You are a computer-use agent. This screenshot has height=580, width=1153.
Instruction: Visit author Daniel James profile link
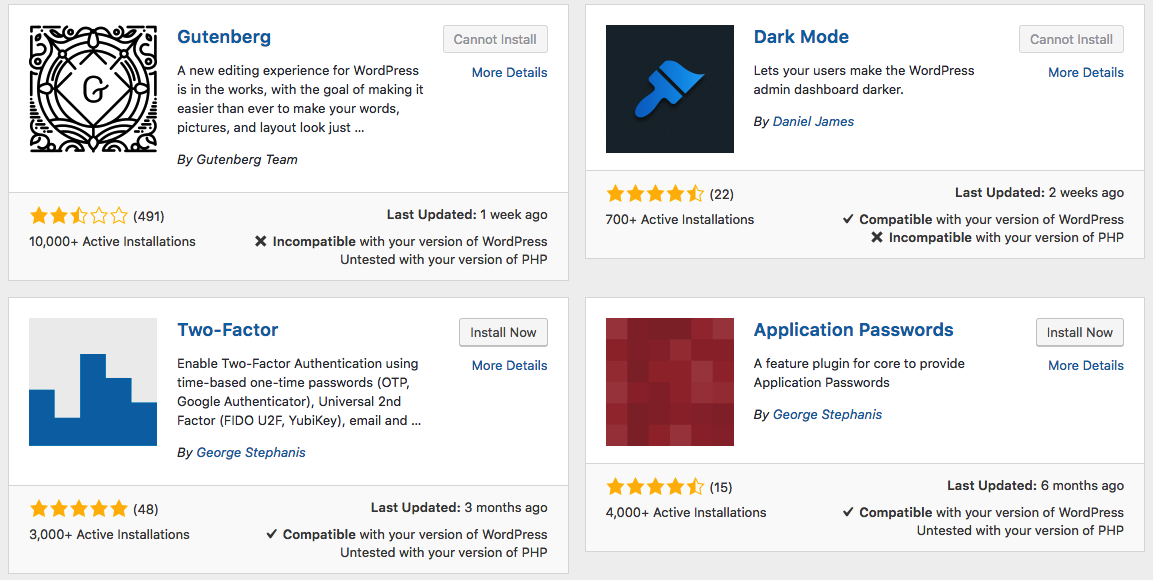pos(813,121)
